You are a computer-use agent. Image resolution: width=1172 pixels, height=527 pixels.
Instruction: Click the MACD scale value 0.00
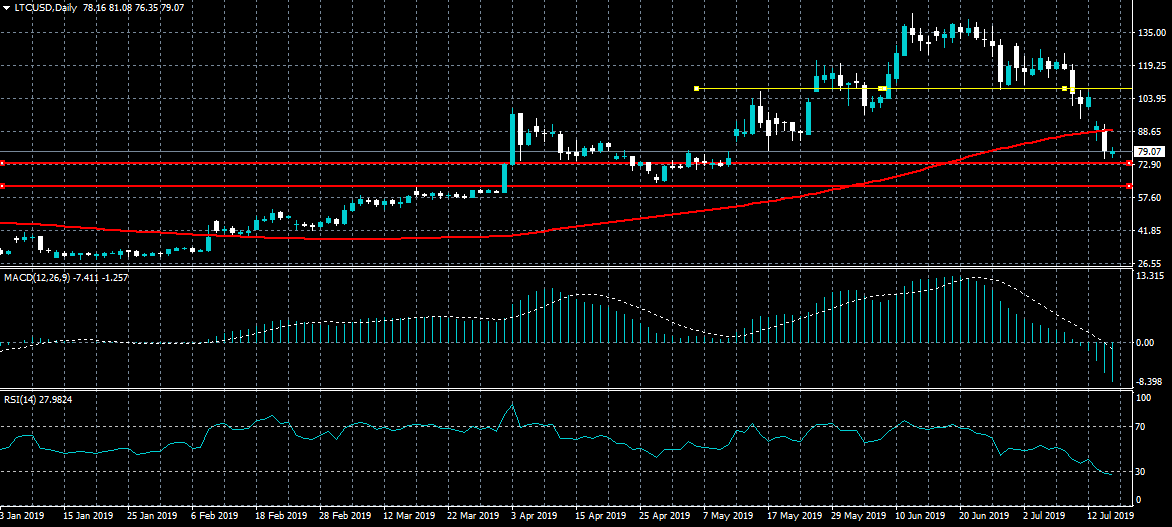(x=1144, y=342)
